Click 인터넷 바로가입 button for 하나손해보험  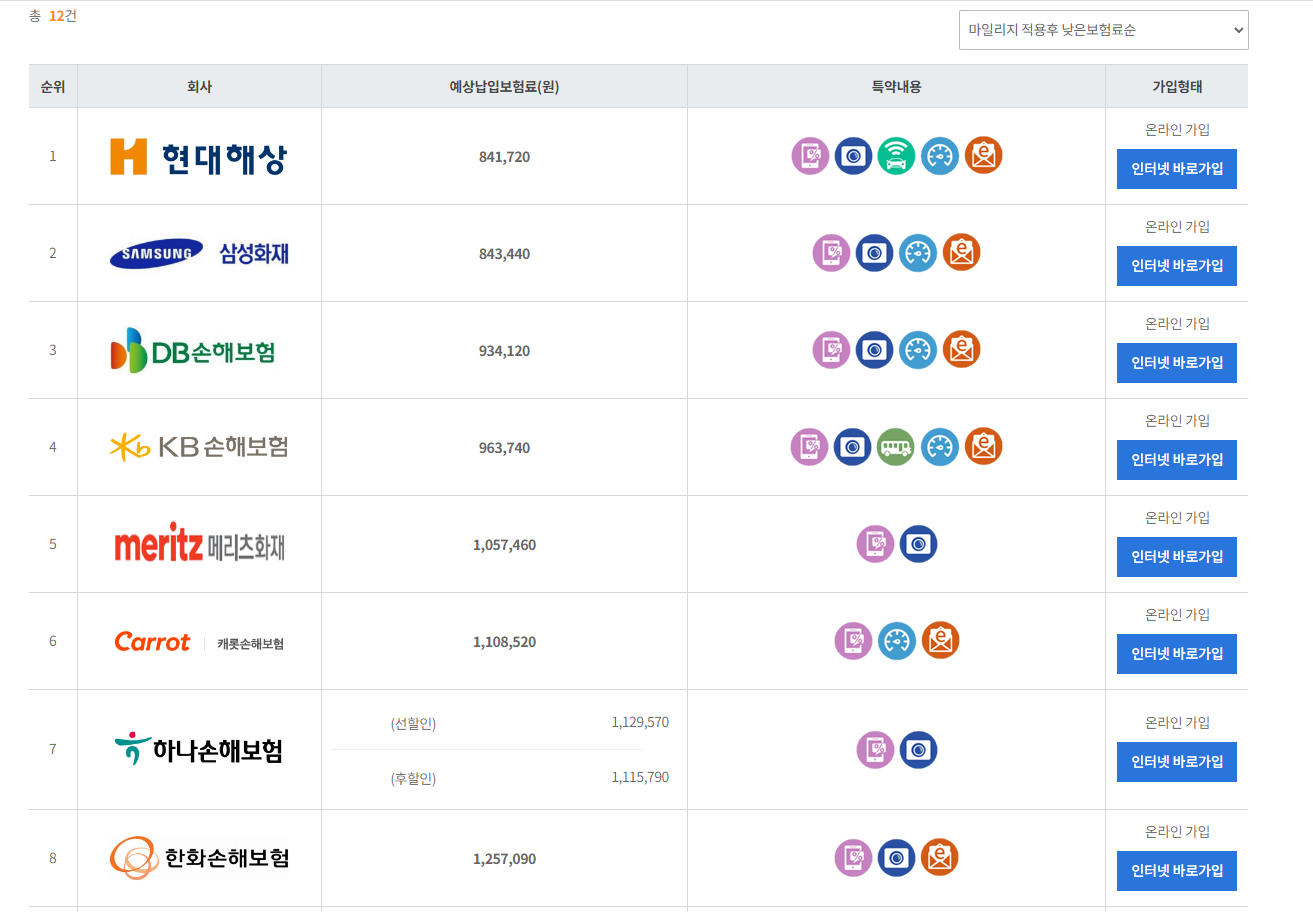pyautogui.click(x=1177, y=762)
